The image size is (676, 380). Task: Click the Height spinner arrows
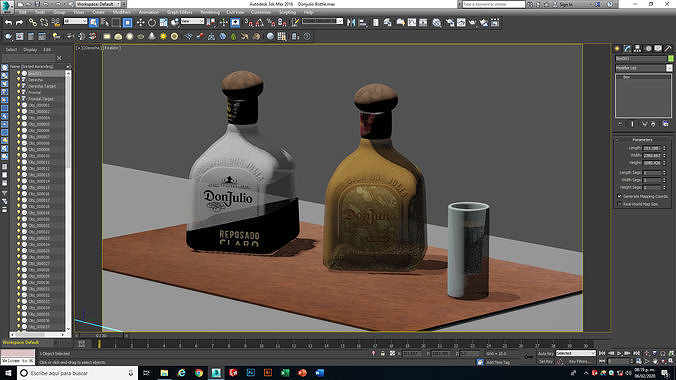point(664,163)
